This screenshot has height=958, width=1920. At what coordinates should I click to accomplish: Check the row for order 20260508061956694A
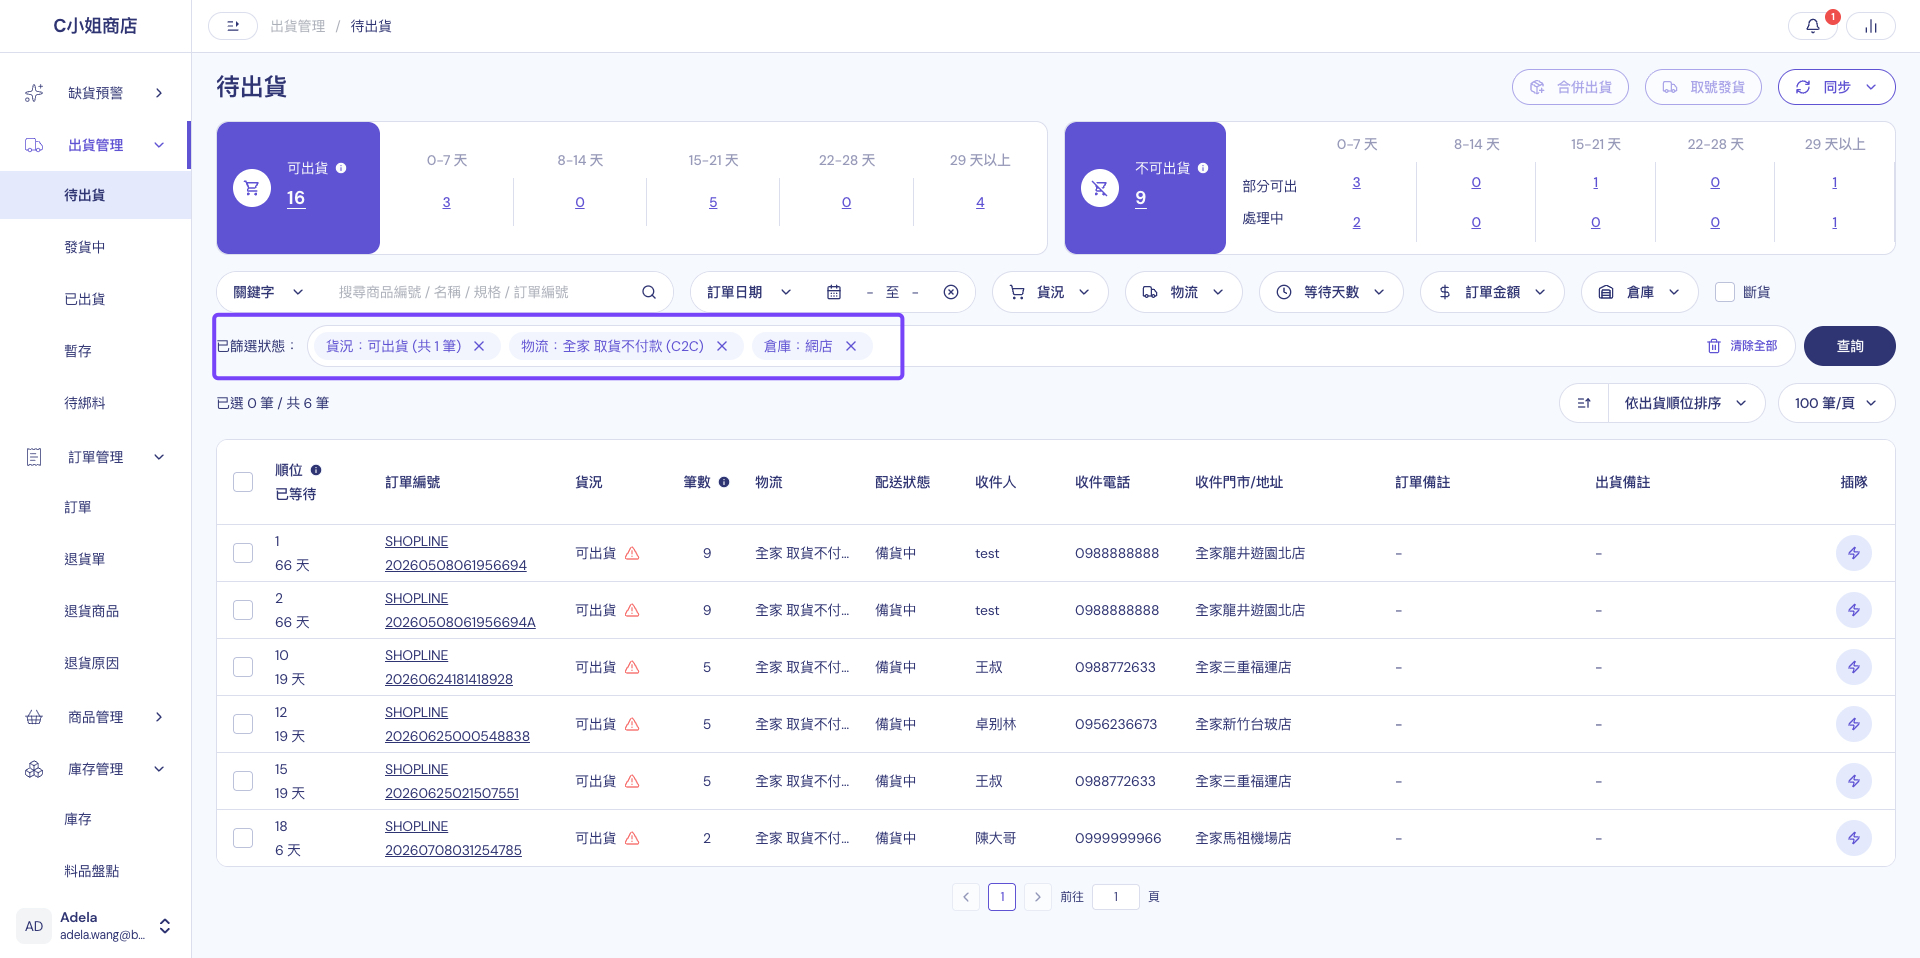click(x=243, y=610)
